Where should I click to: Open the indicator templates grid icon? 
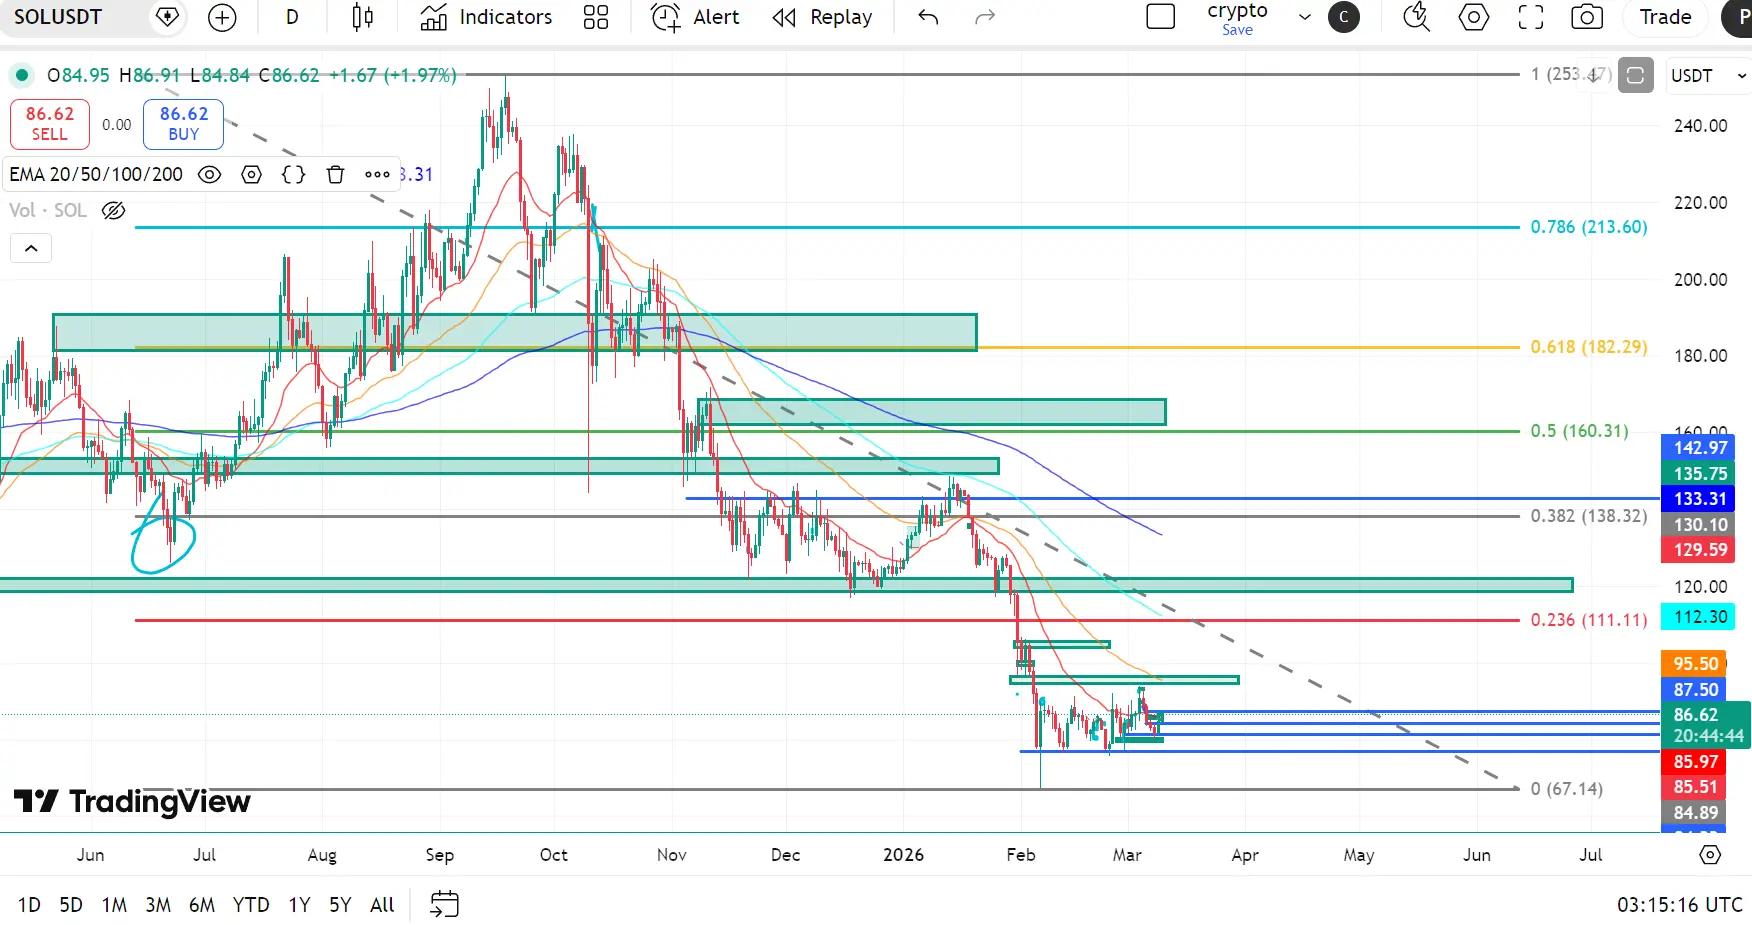tap(596, 17)
